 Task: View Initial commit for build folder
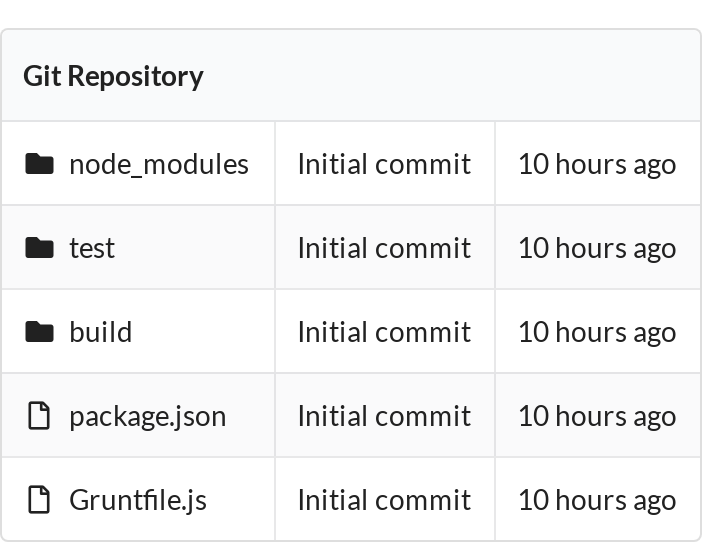click(x=384, y=332)
